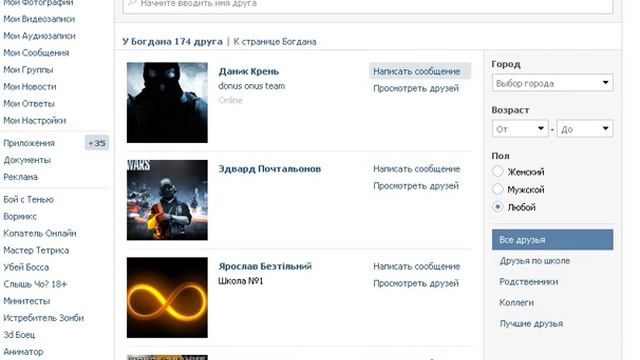
Task: Switch to Коллеги list
Action: coord(516,302)
